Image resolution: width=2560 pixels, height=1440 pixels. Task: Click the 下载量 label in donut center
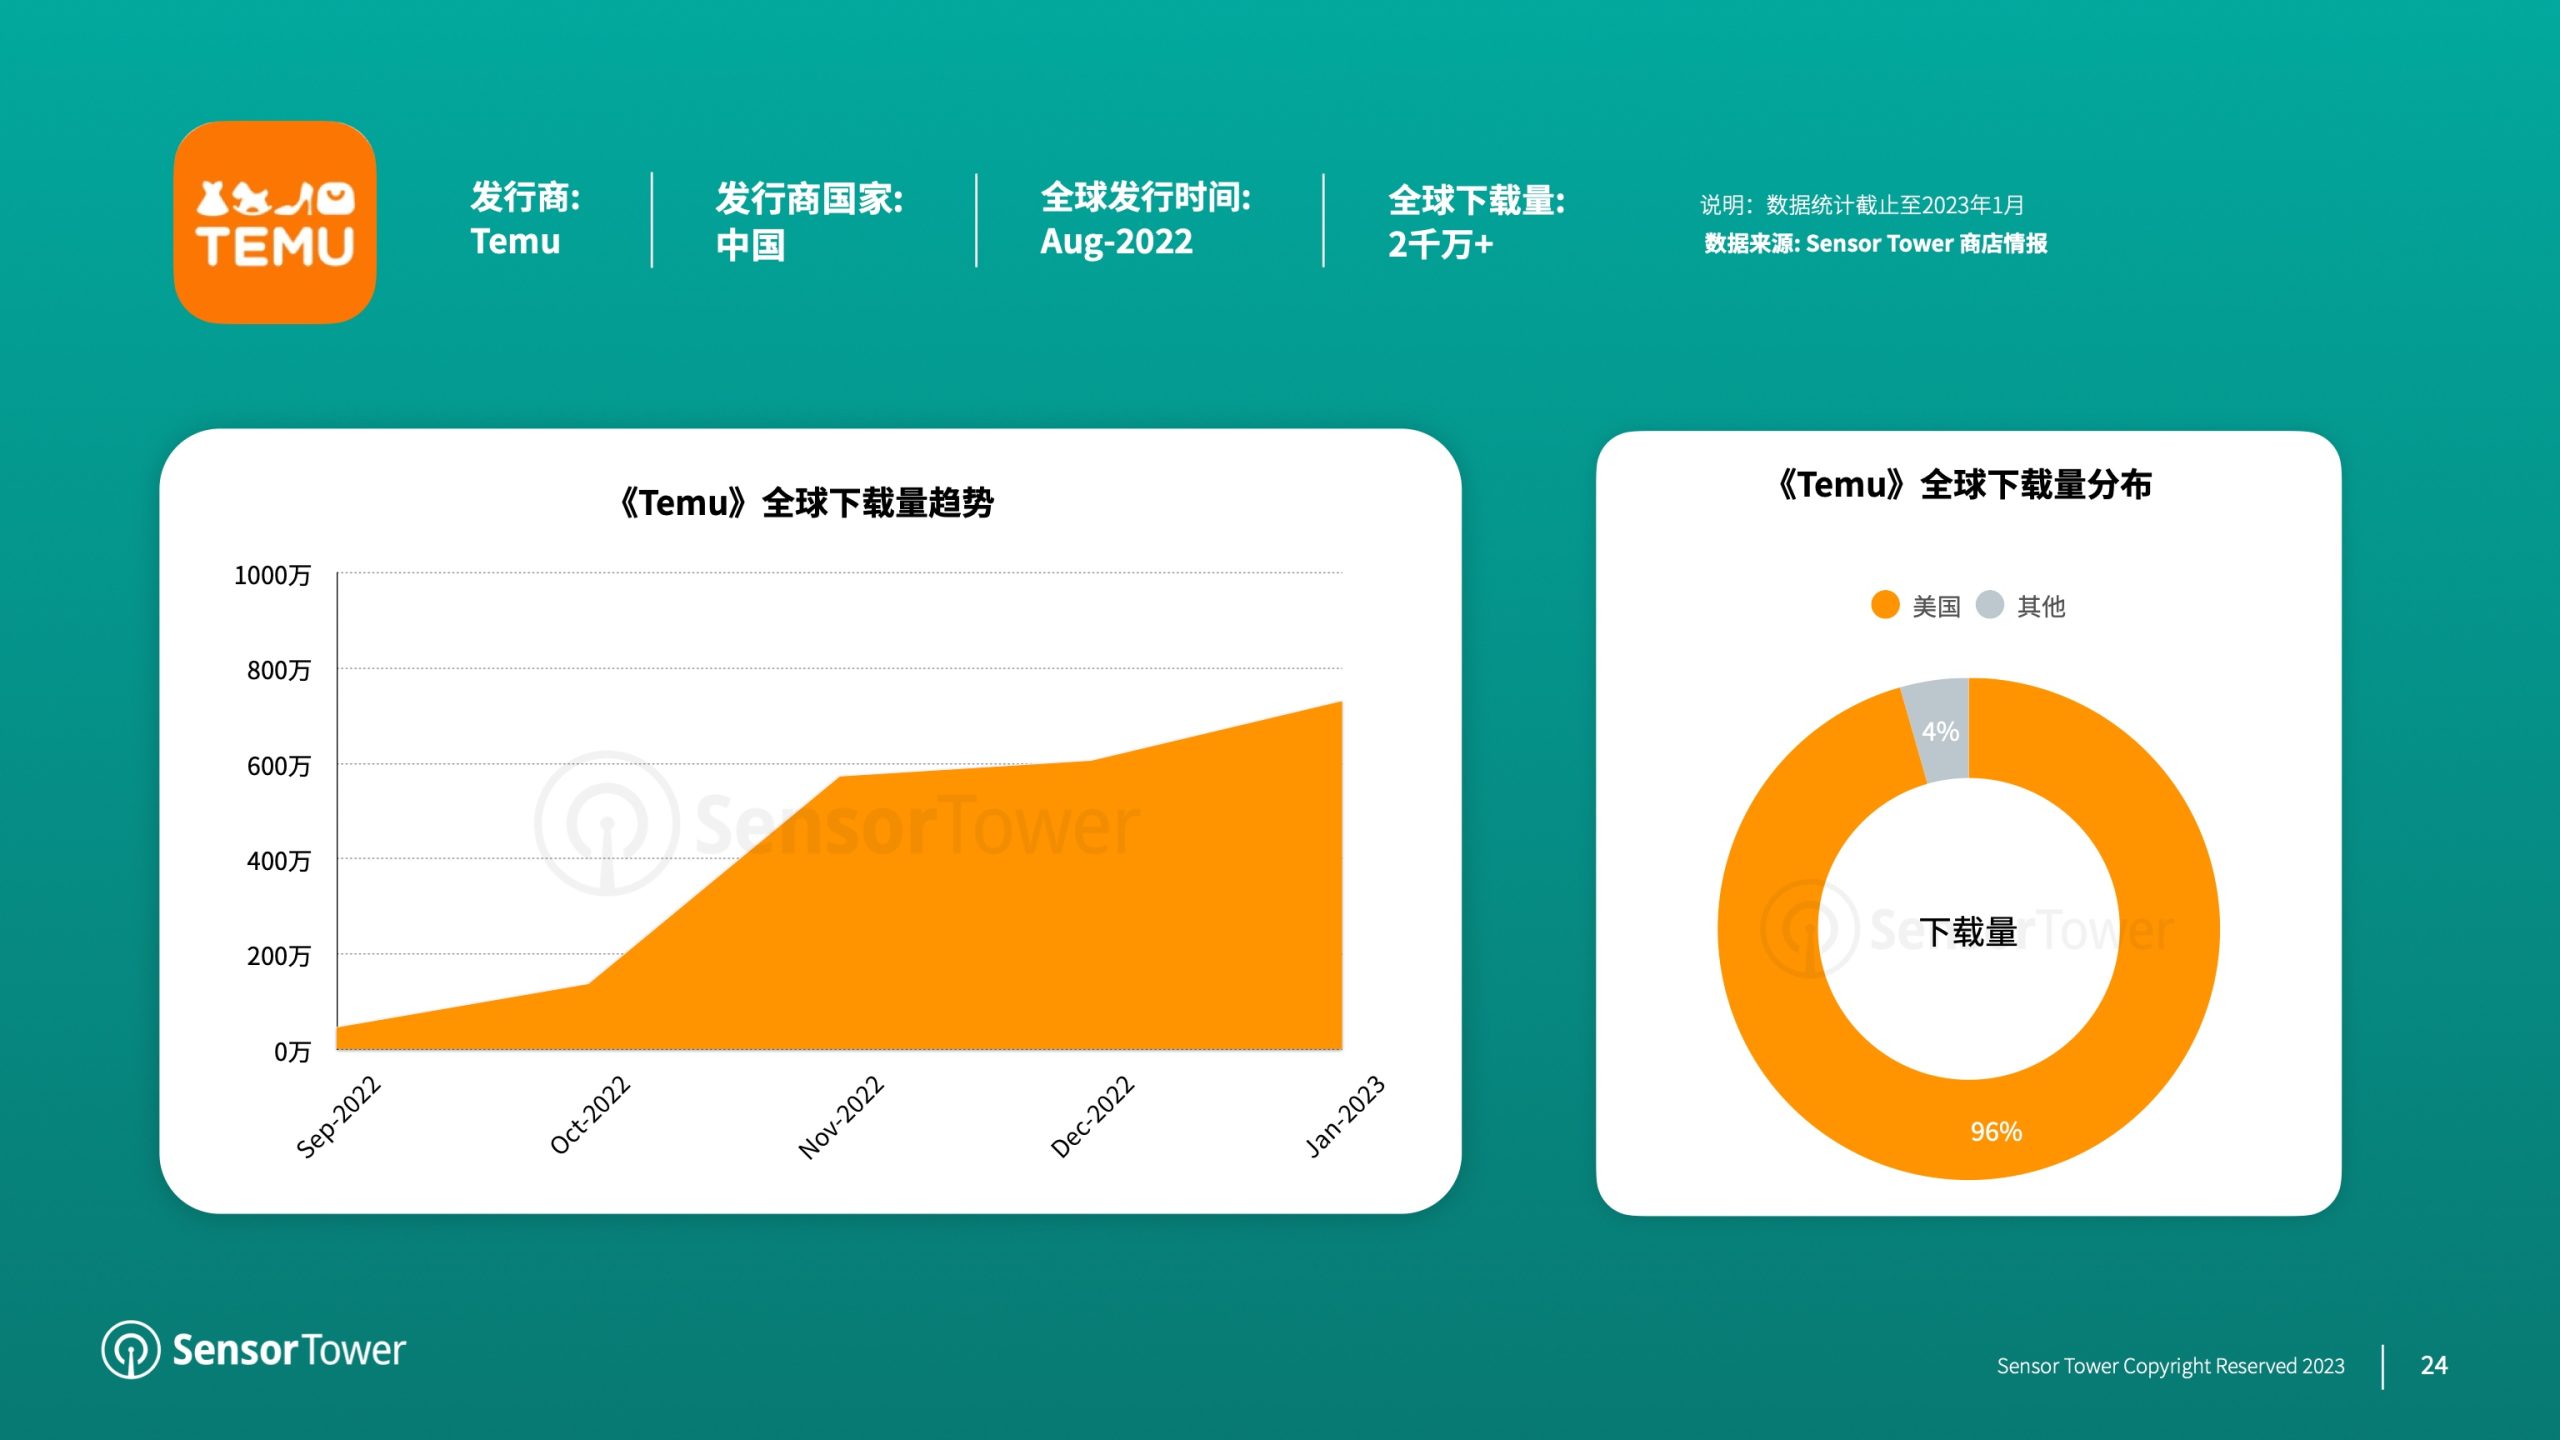[x=1968, y=932]
